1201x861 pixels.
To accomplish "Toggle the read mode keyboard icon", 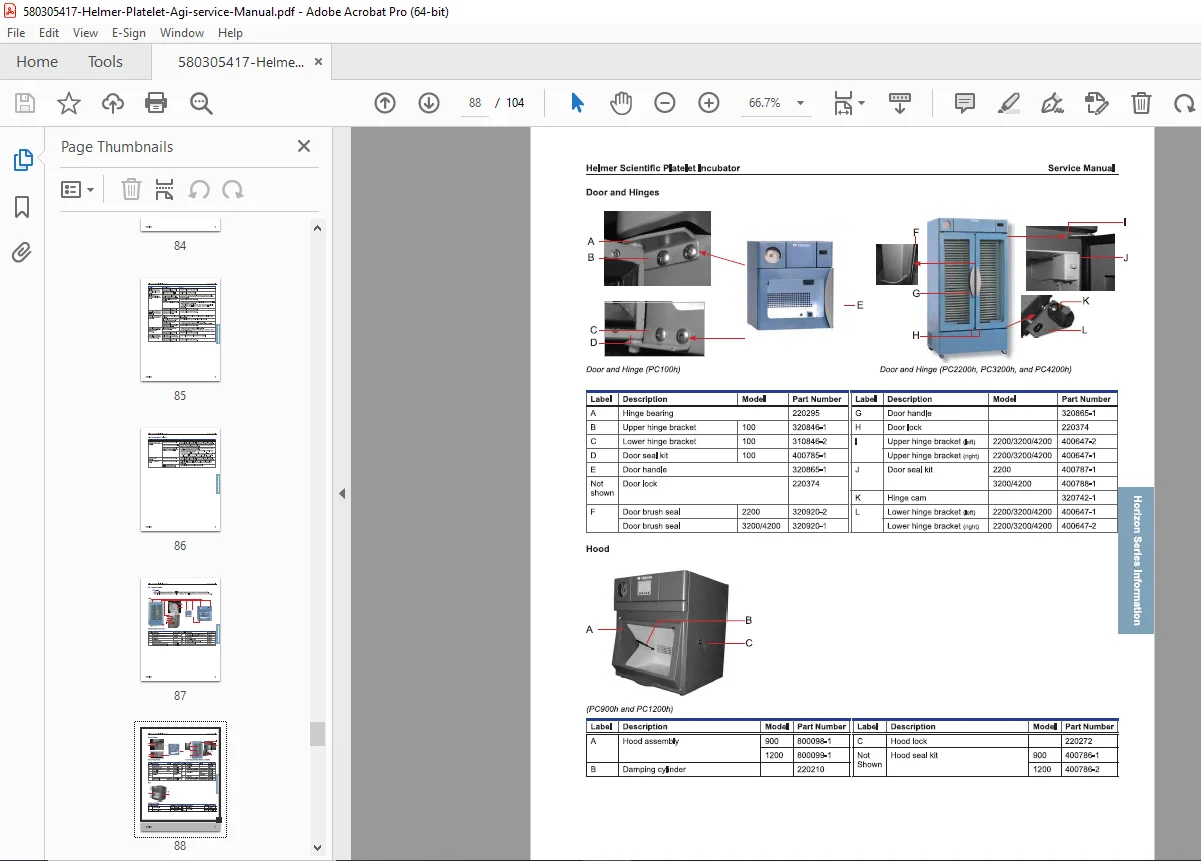I will (x=900, y=103).
